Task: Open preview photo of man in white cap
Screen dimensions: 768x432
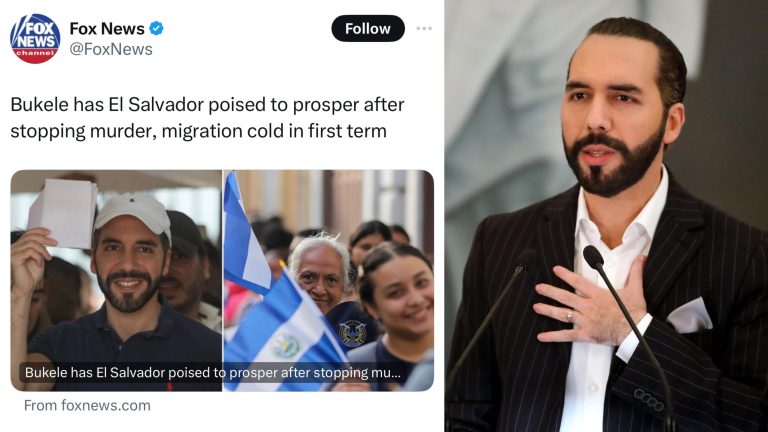Action: [x=116, y=280]
